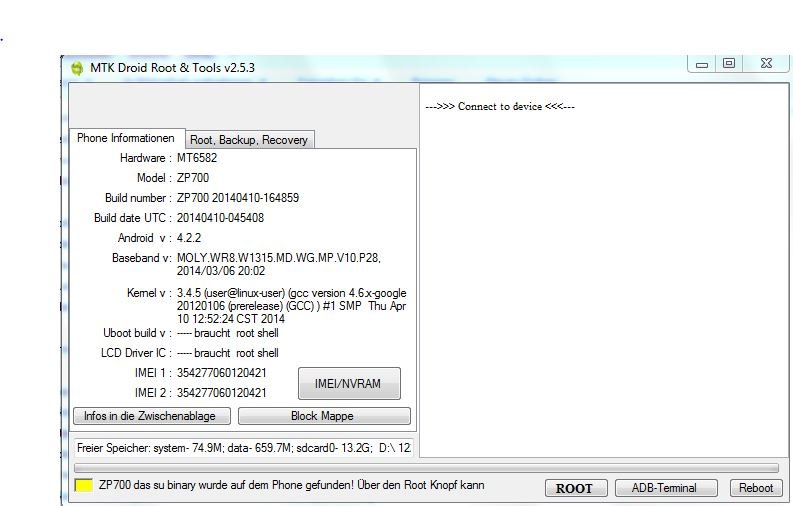Image resolution: width=793 pixels, height=506 pixels.
Task: Select the kernel version text 3.4.5
Action: [291, 306]
